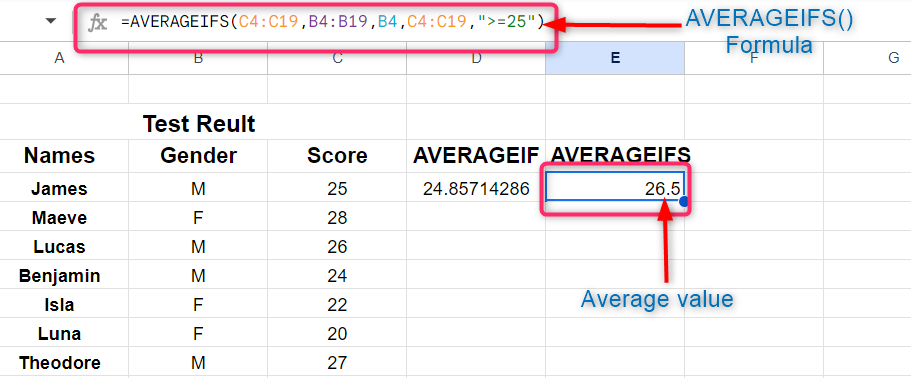Image resolution: width=911 pixels, height=378 pixels.
Task: Select Theodore's gender cell
Action: tap(198, 362)
